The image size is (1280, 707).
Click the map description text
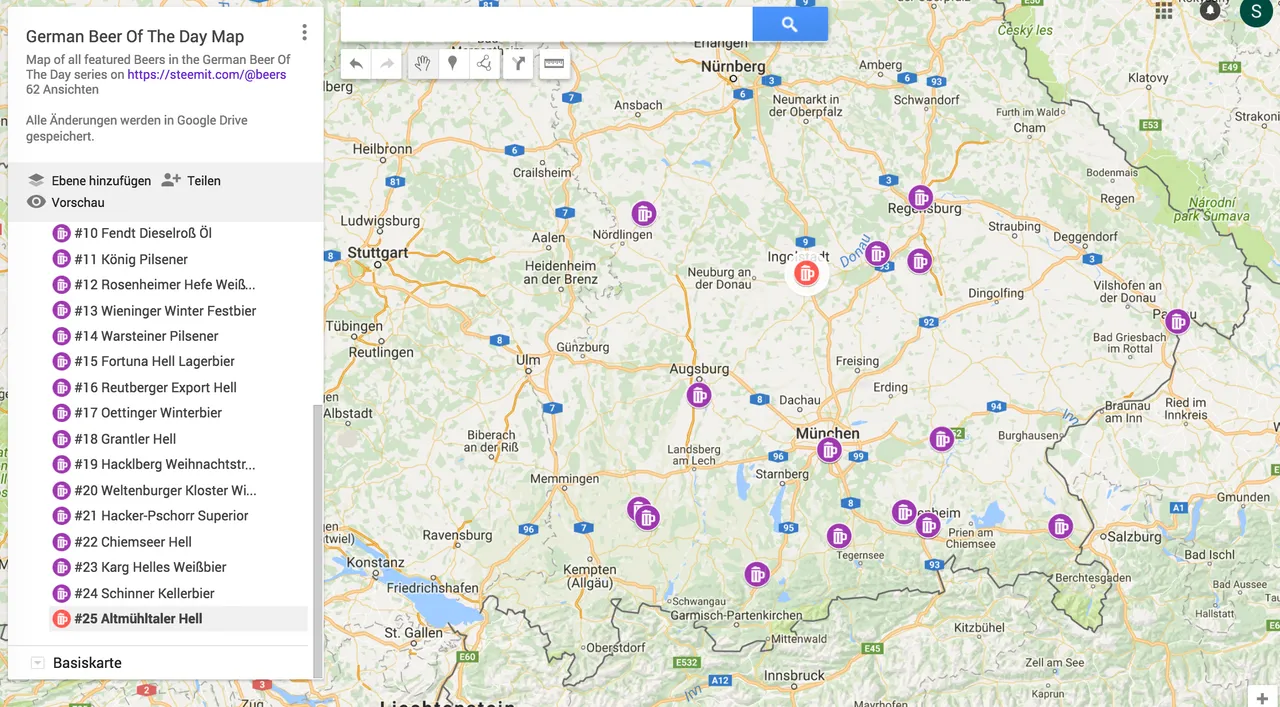click(x=158, y=67)
